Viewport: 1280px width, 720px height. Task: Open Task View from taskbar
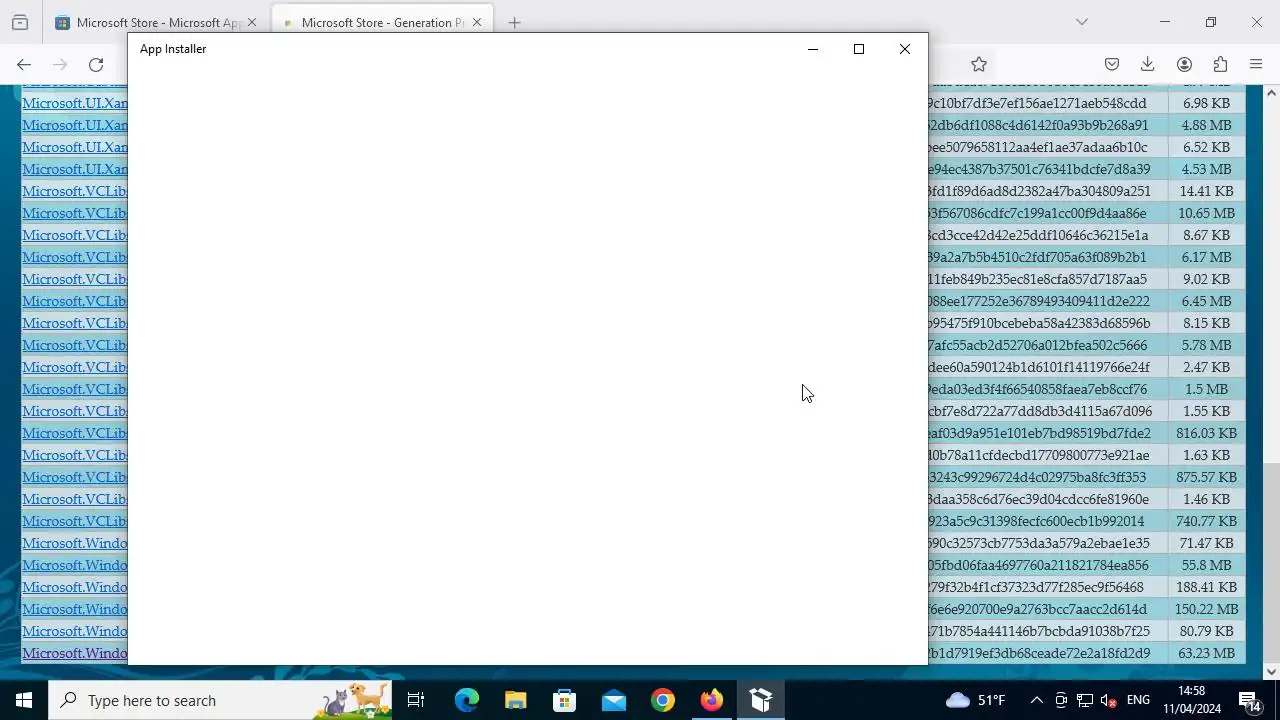(x=416, y=700)
